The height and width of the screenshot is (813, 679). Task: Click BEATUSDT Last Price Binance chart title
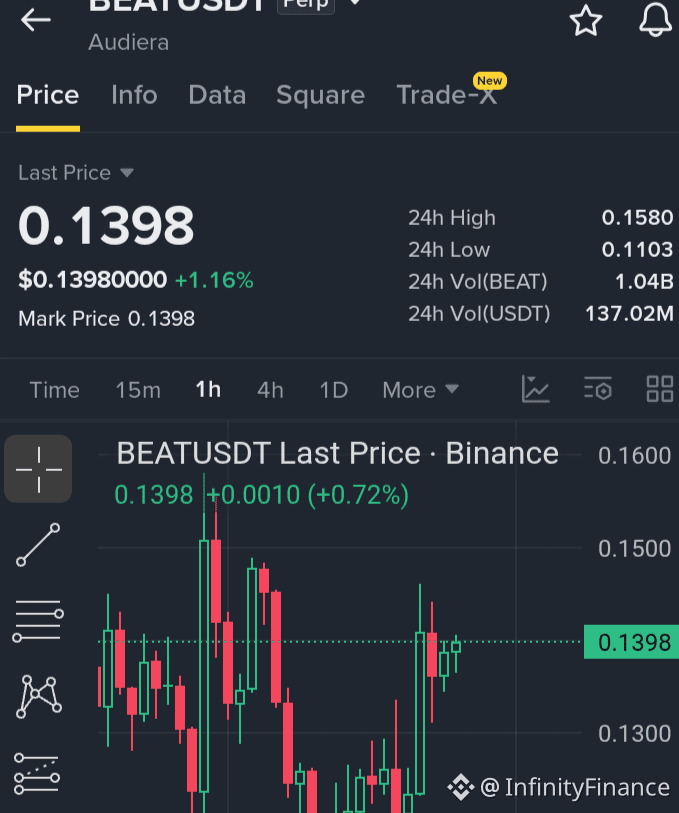(x=337, y=454)
